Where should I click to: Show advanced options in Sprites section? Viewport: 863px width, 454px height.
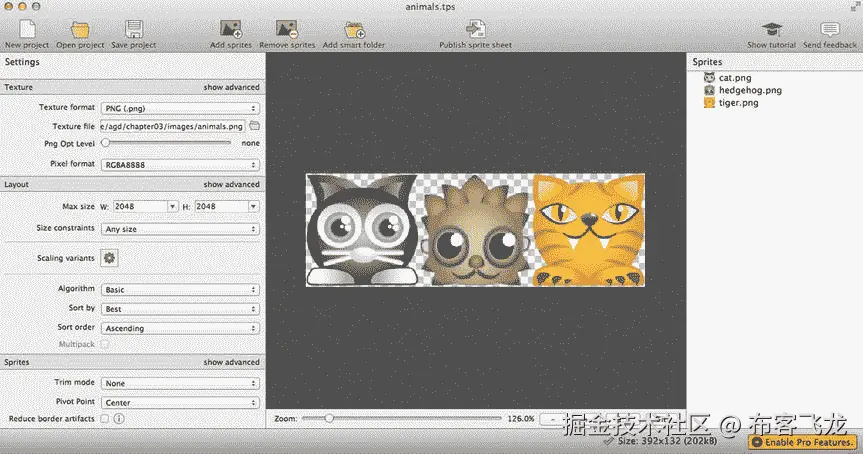231,362
